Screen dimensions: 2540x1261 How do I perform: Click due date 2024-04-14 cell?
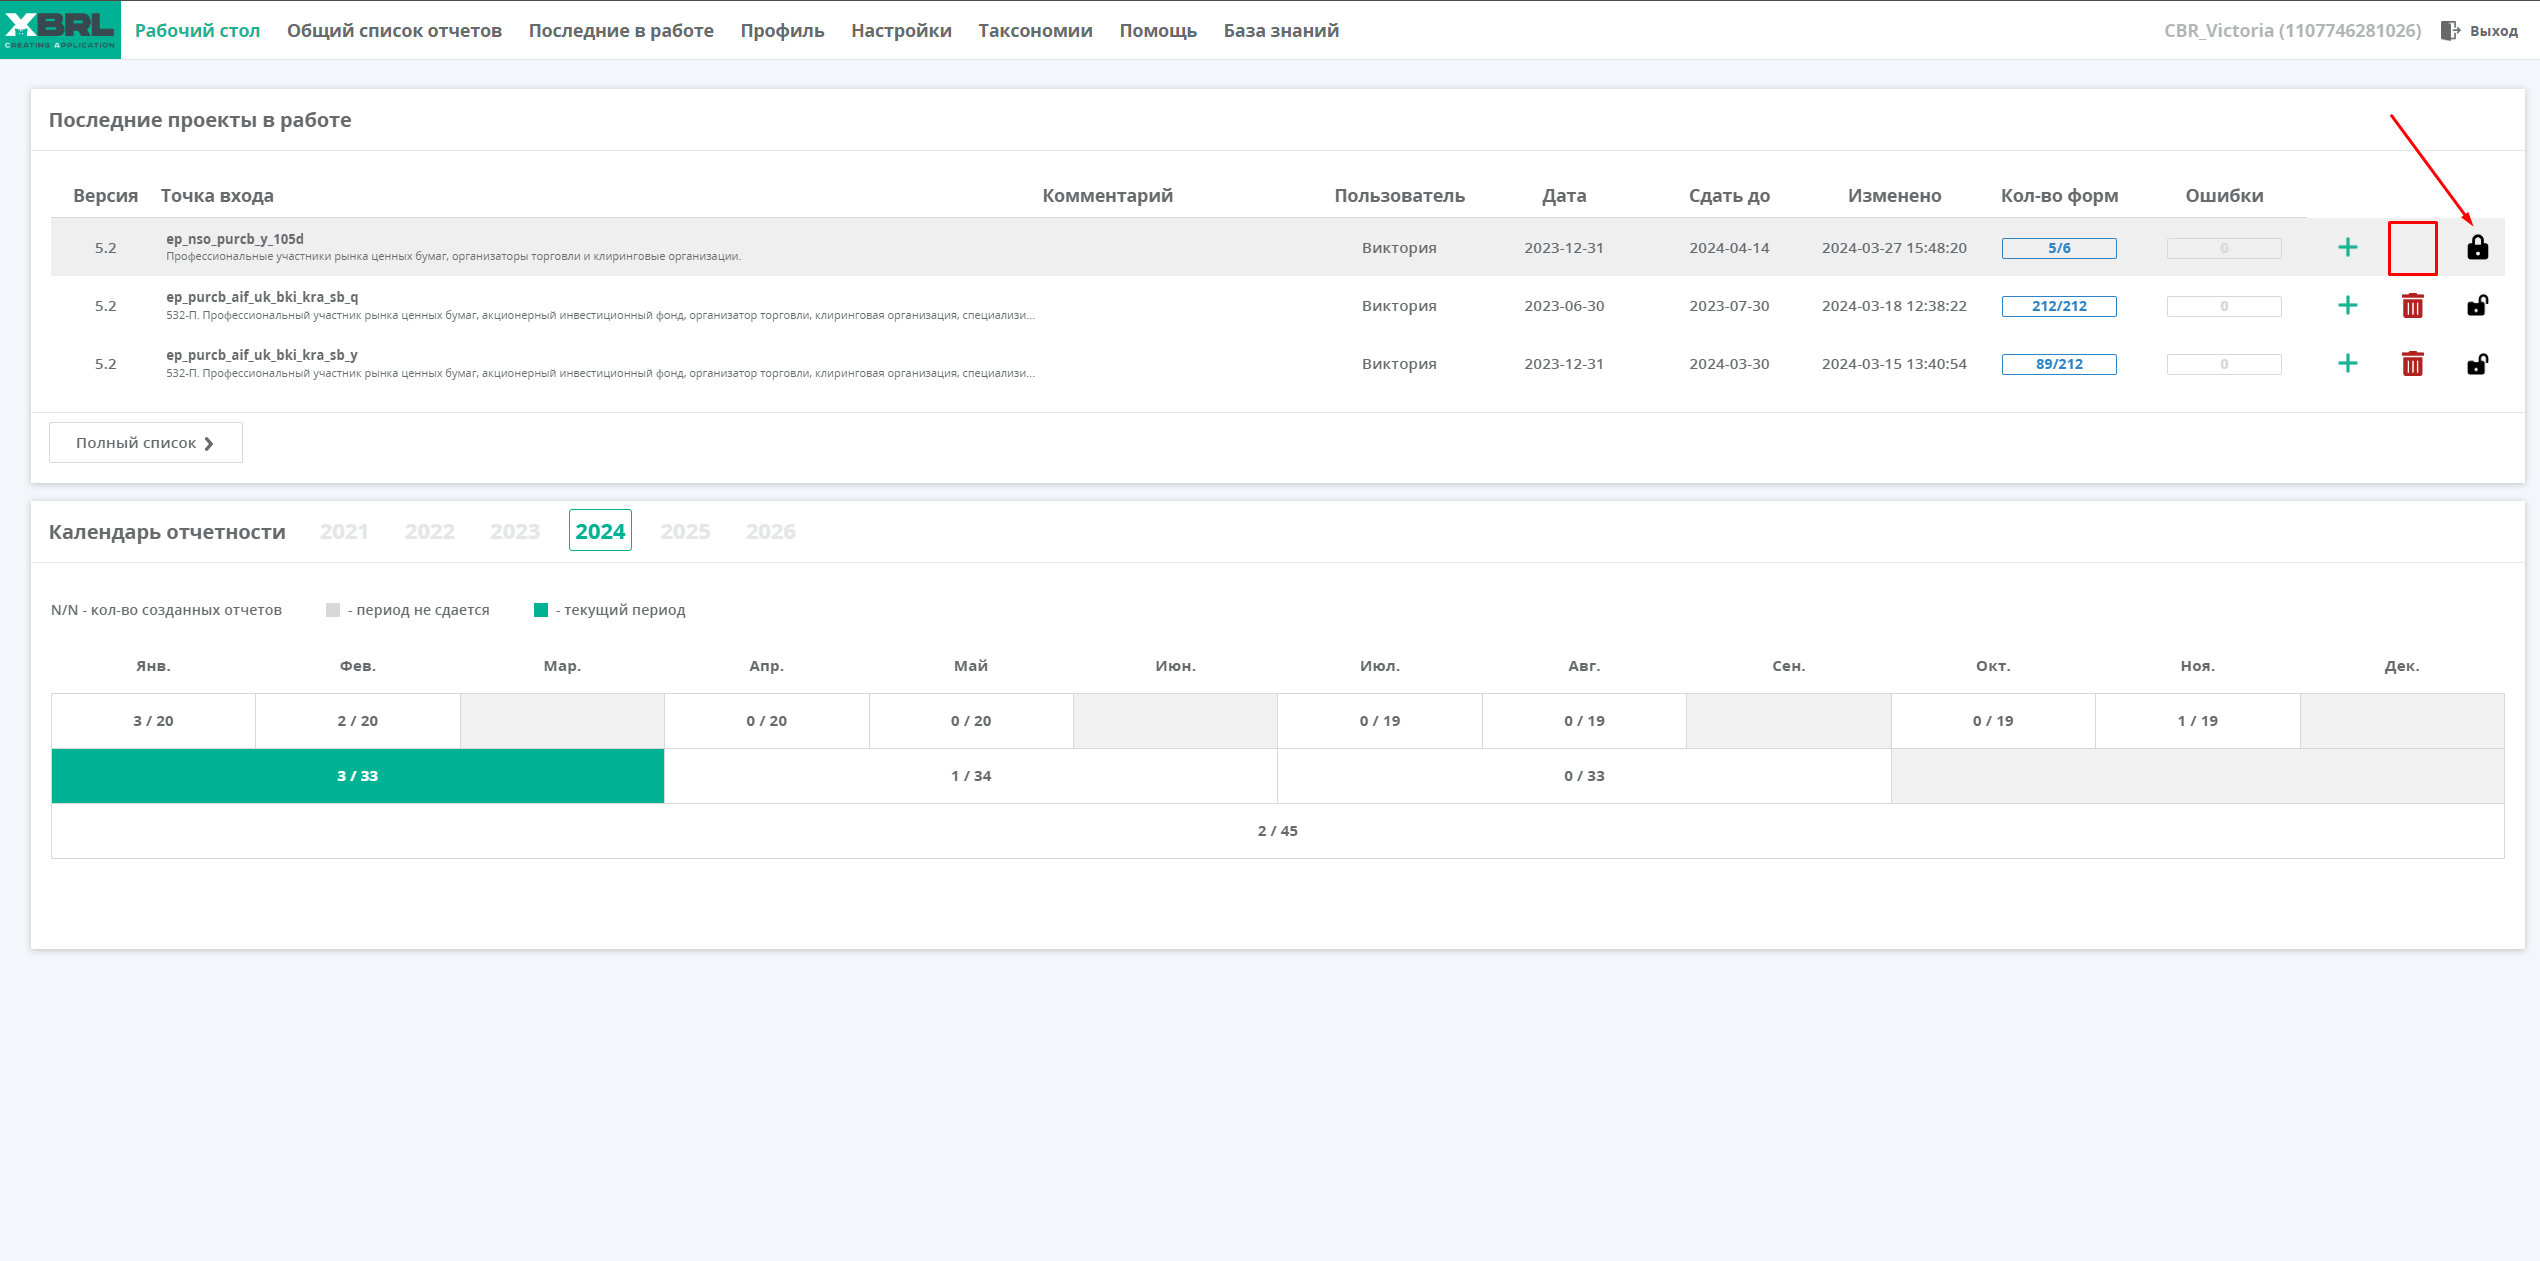coord(1729,248)
